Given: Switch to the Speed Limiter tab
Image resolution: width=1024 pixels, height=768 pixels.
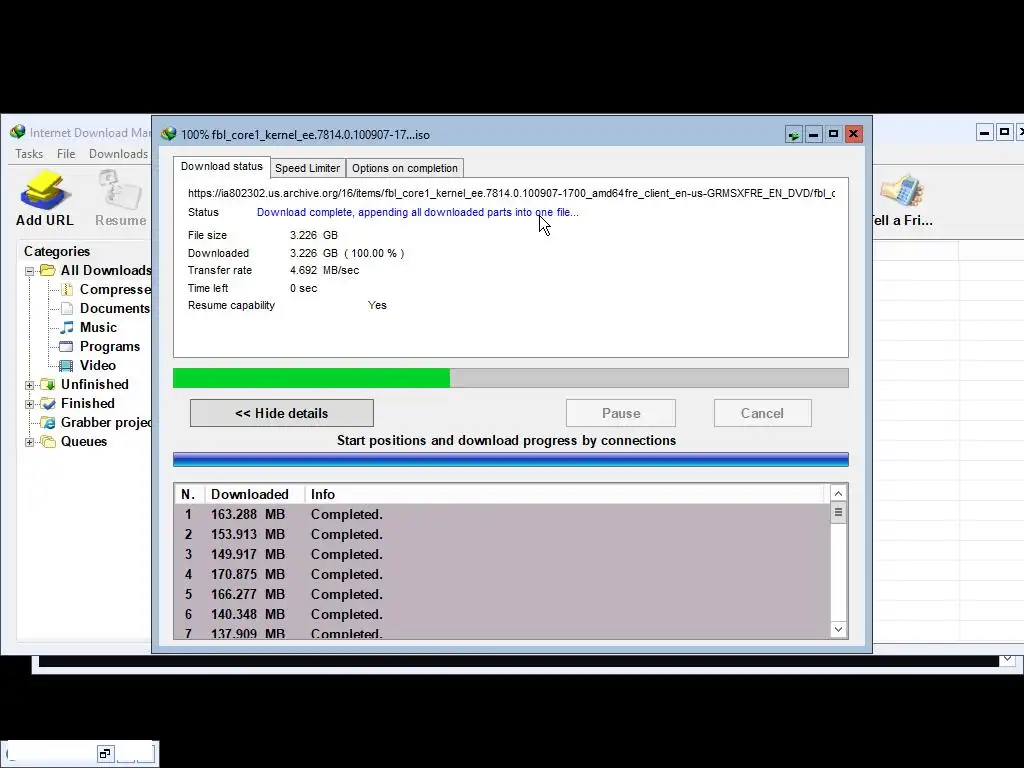Looking at the screenshot, I should tap(308, 168).
